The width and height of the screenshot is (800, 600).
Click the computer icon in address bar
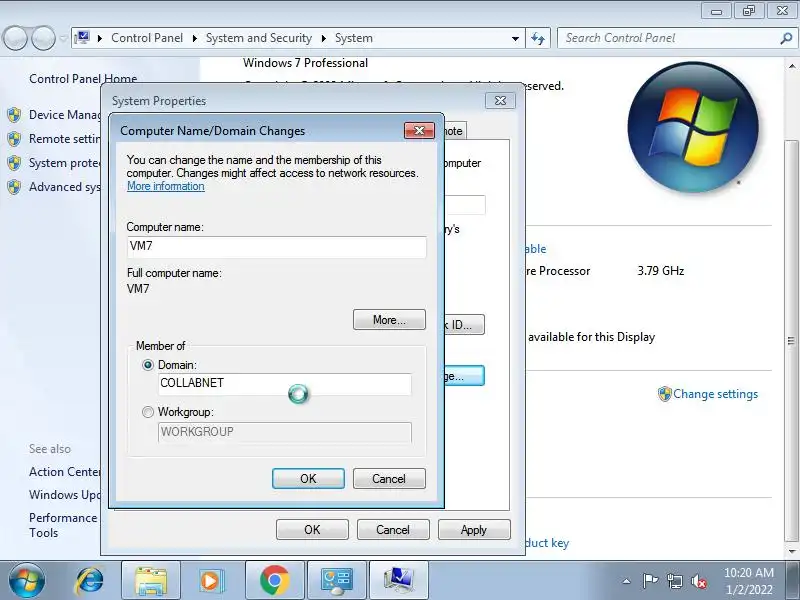(82, 38)
